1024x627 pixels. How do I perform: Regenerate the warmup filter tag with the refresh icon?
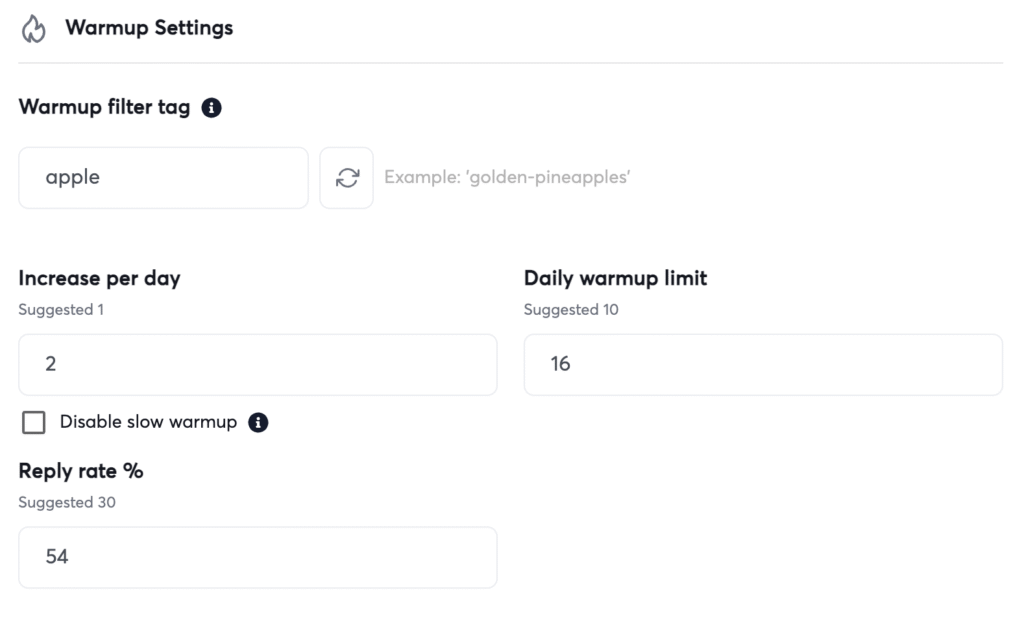[347, 178]
